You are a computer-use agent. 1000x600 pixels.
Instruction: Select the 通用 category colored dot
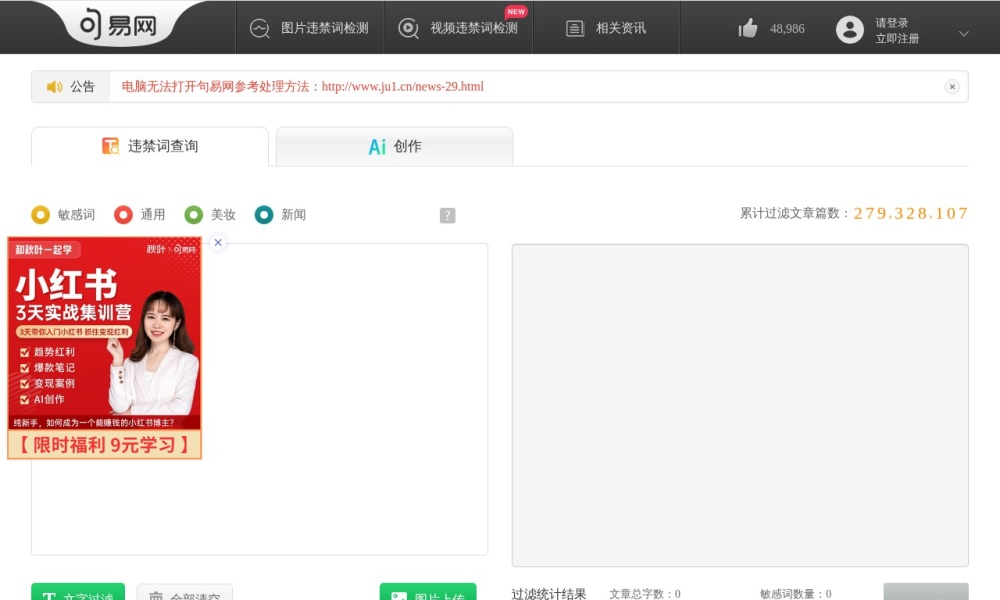coord(124,214)
